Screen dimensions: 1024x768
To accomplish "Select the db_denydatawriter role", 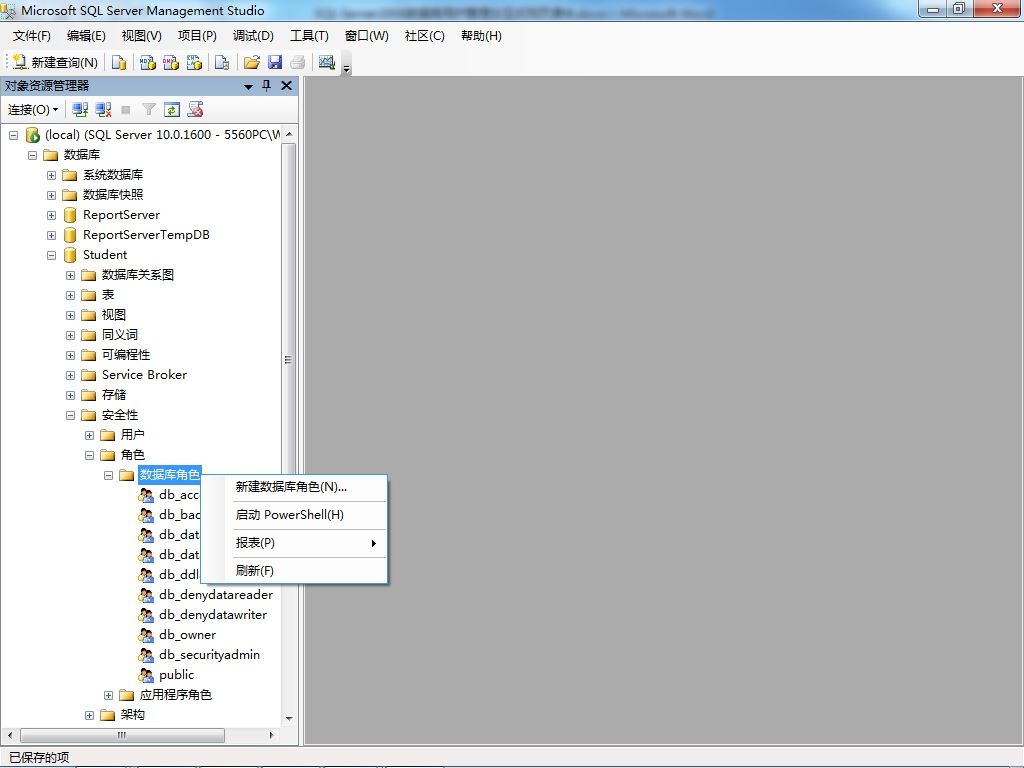I will click(x=213, y=615).
